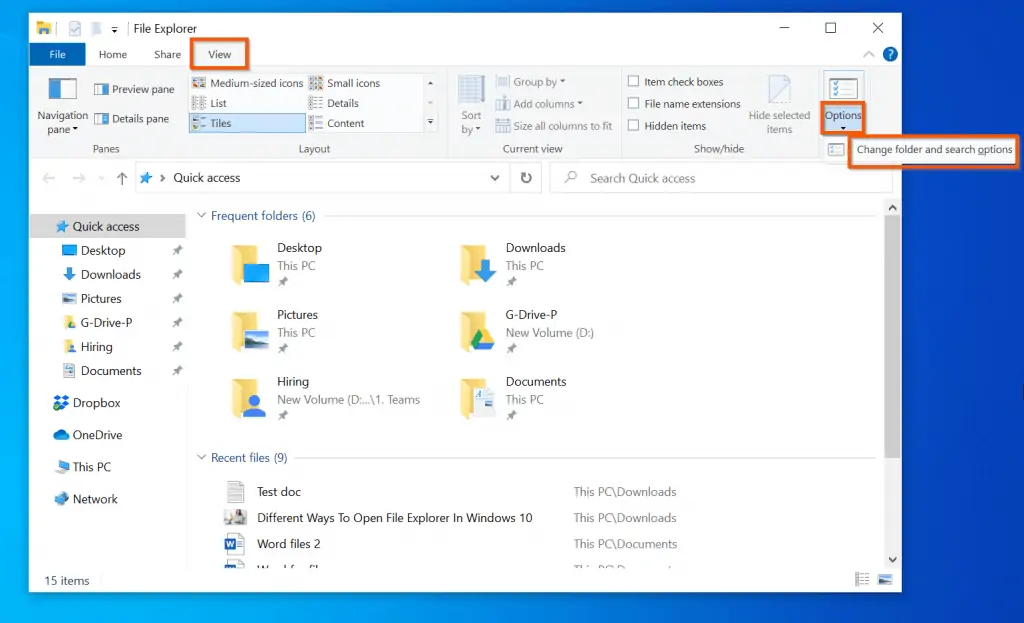Enable the Details pane
This screenshot has height=623, width=1024.
point(132,119)
